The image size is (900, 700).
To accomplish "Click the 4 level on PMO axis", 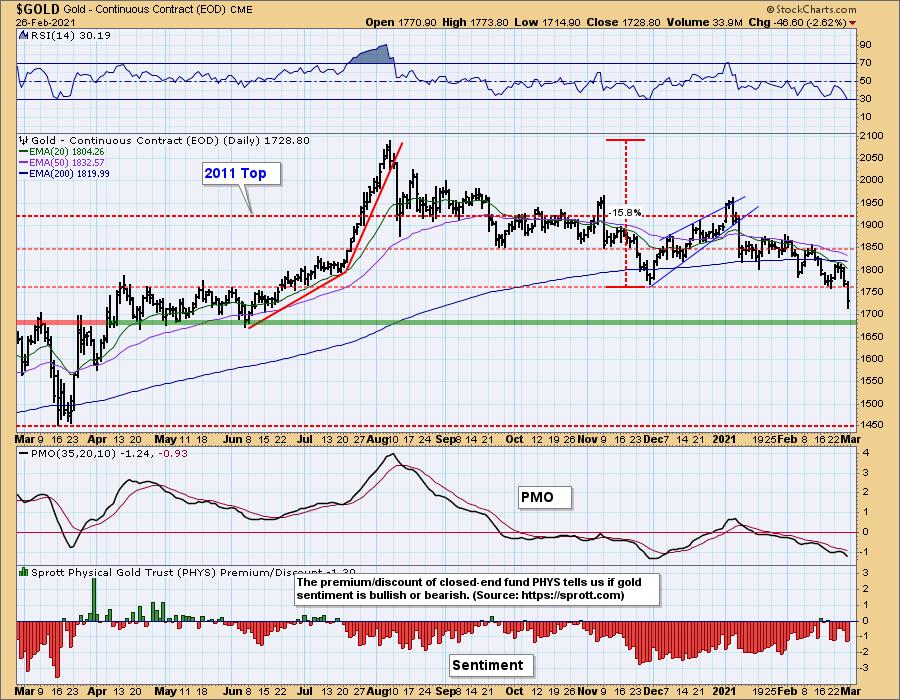I will tap(866, 453).
